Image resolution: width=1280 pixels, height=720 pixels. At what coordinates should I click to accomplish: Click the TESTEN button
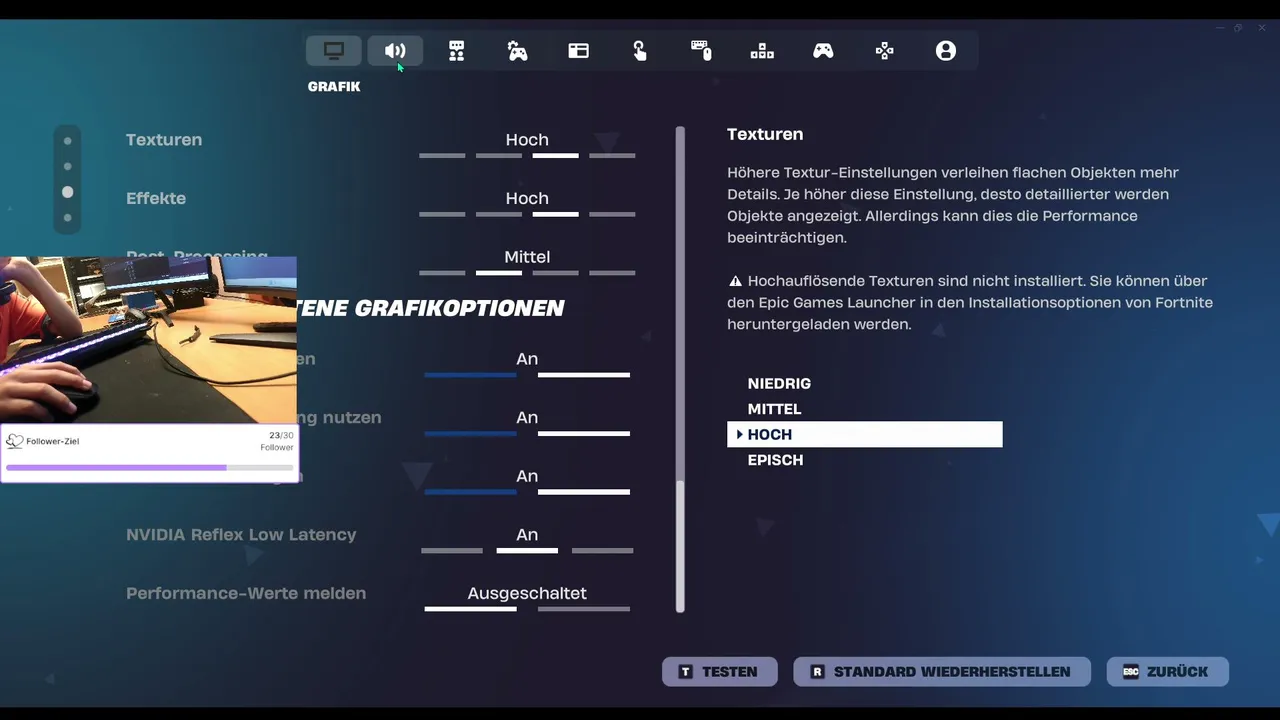[719, 672]
